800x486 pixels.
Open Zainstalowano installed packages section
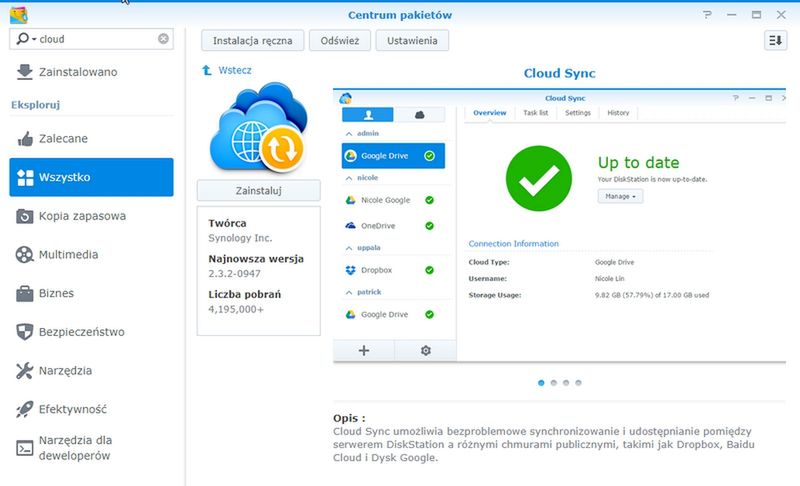click(91, 72)
